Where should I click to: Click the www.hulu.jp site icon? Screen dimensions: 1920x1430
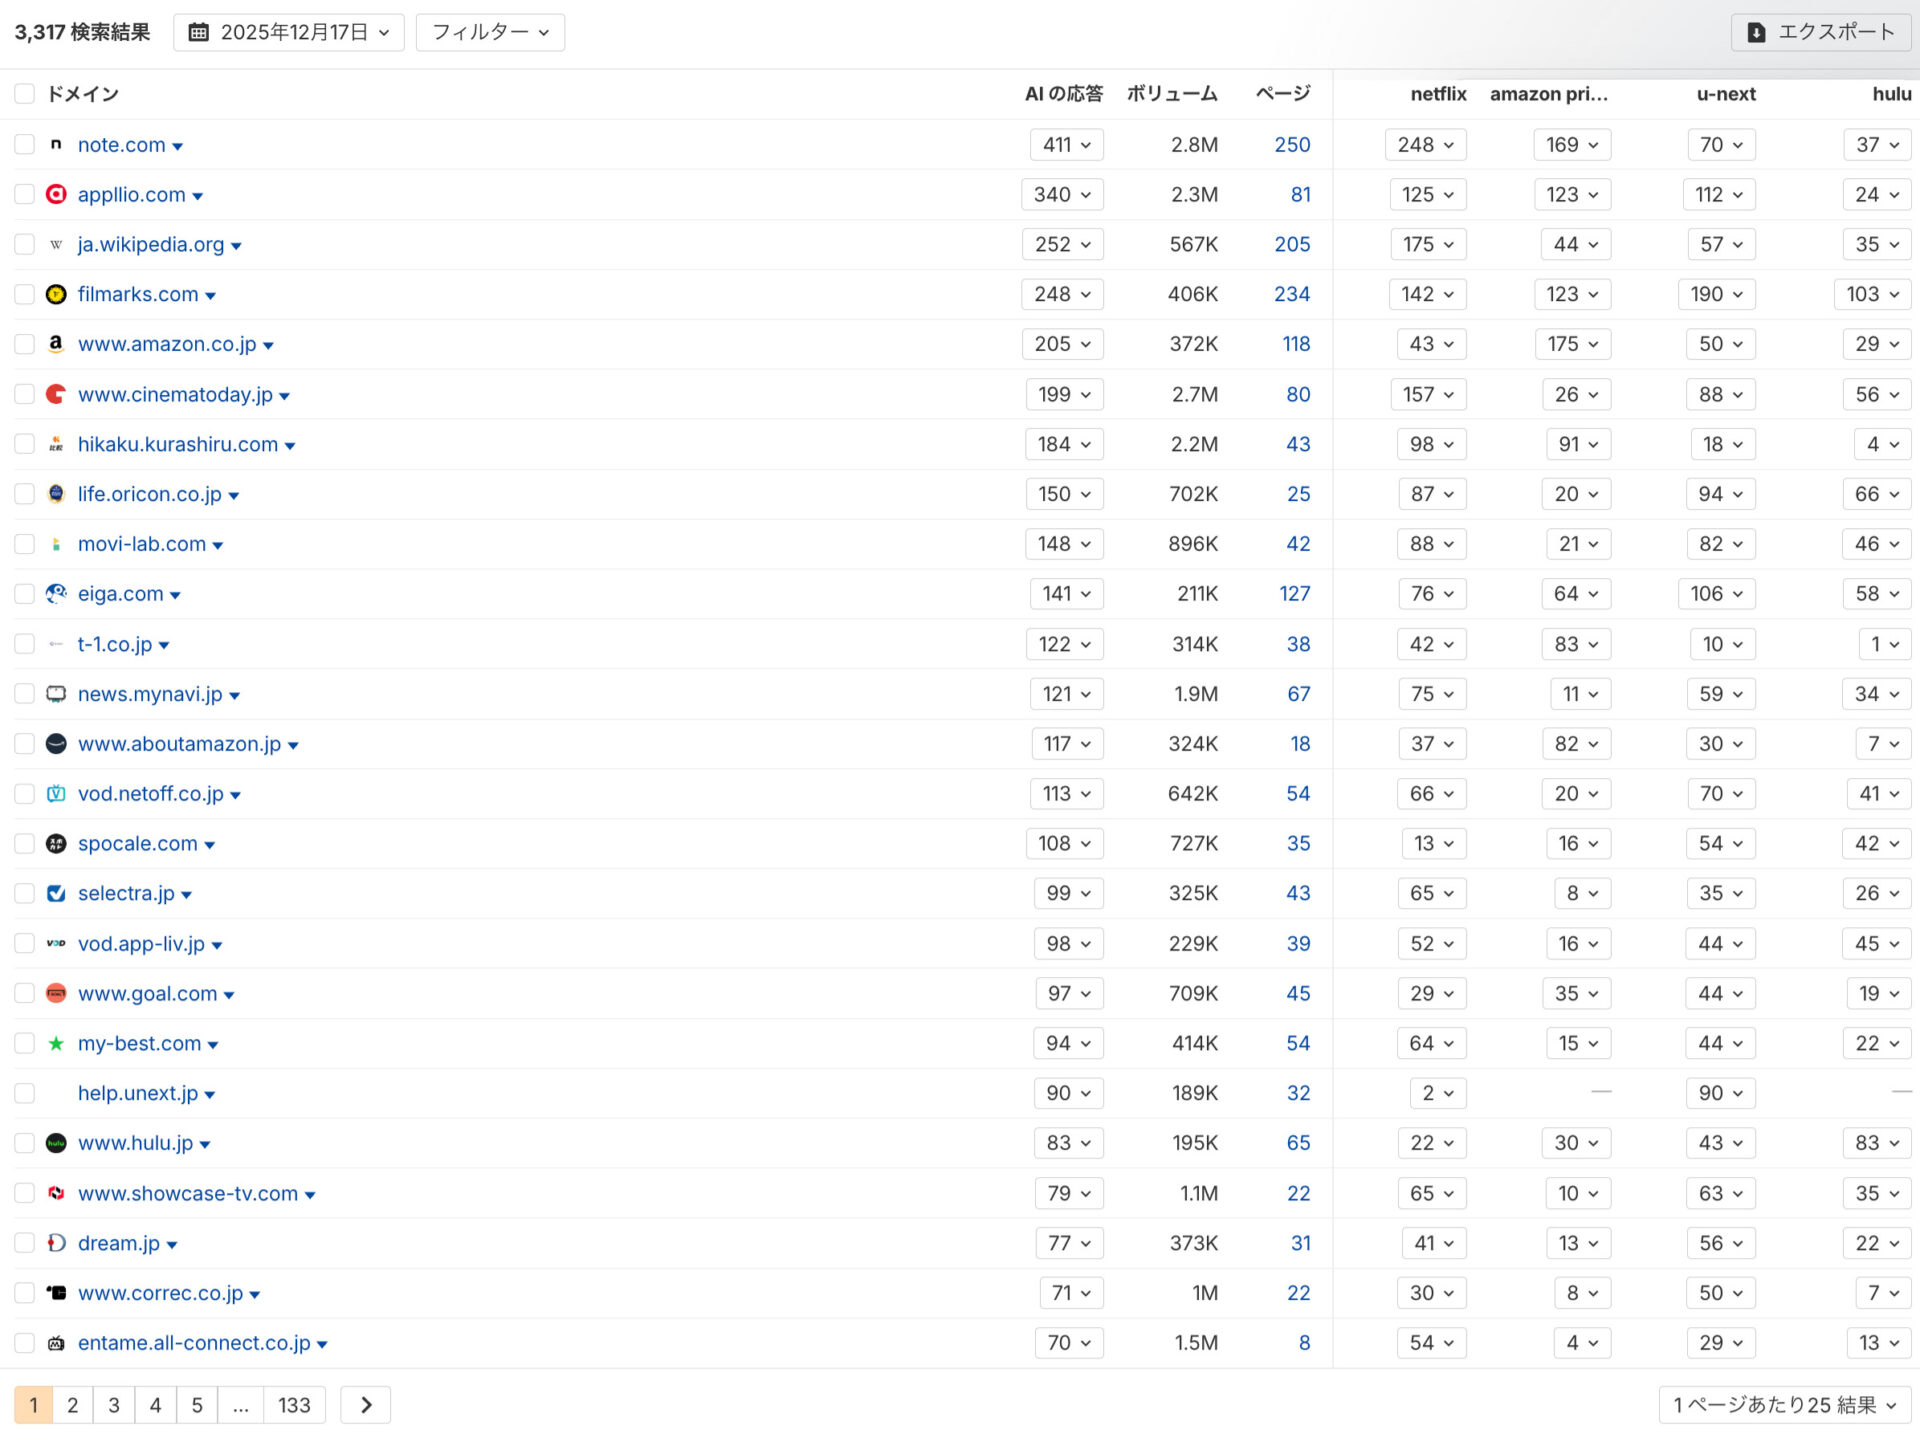[56, 1143]
